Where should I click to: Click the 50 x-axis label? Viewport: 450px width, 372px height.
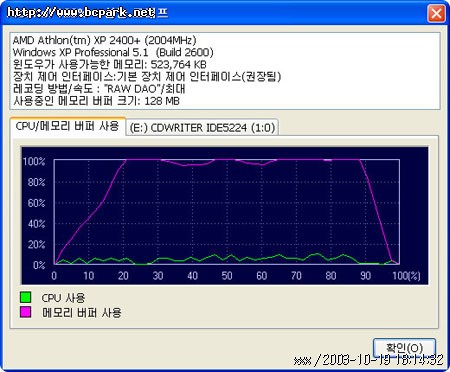[x=227, y=276]
